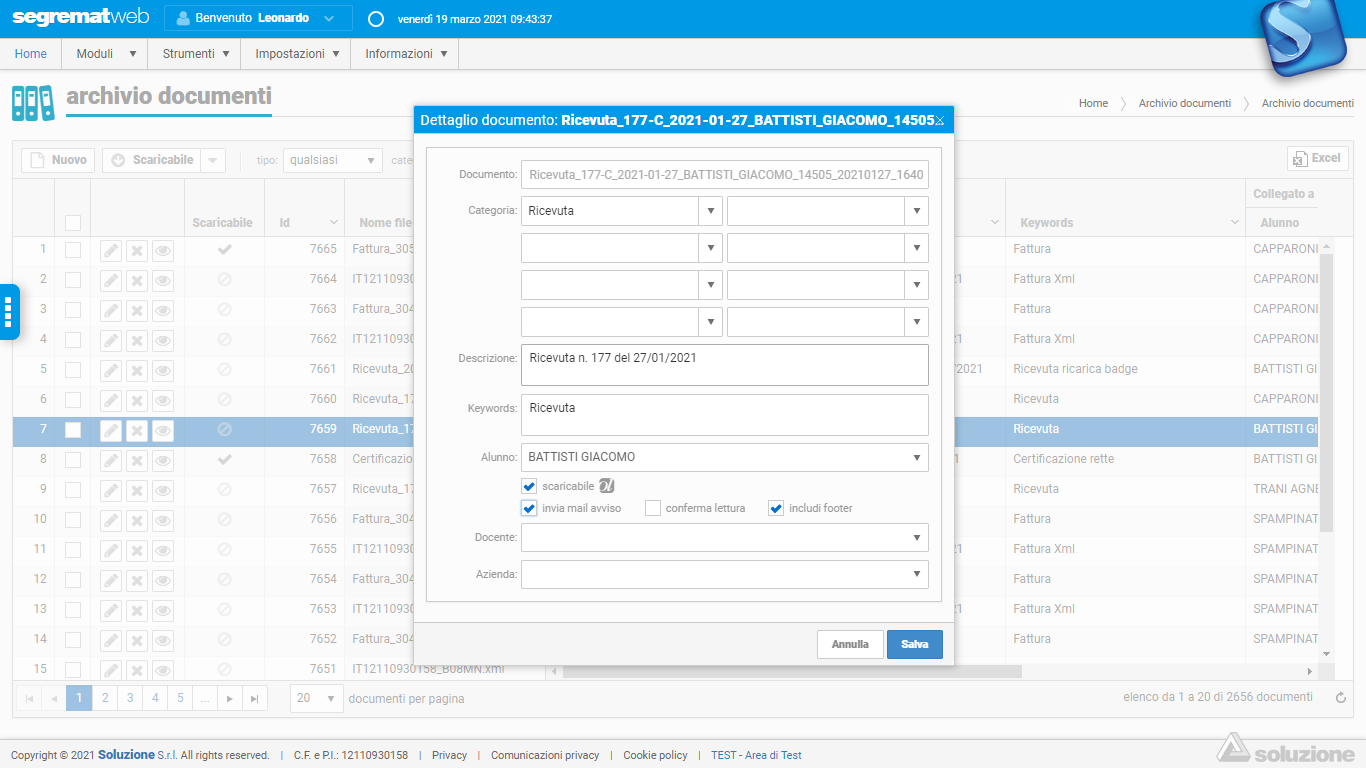Click the icon next to scaricabile checkbox
This screenshot has height=768, width=1366.
[x=606, y=486]
